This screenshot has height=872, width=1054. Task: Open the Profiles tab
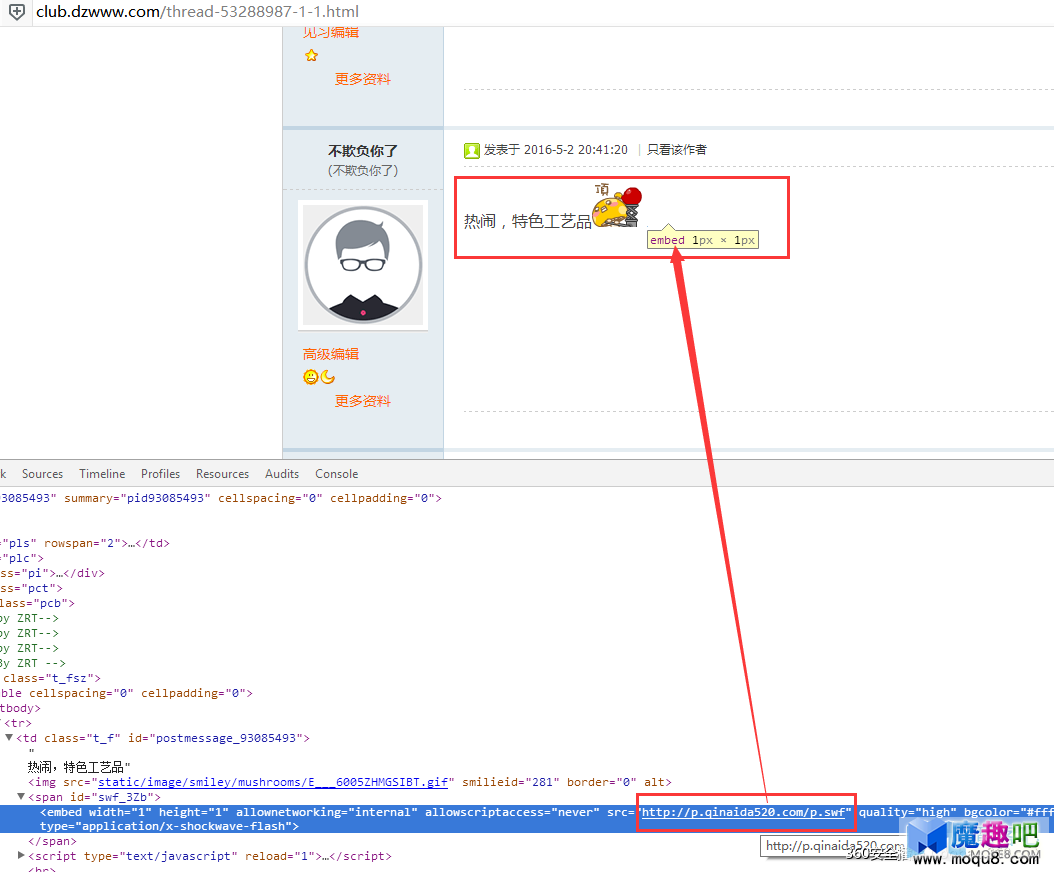[161, 473]
